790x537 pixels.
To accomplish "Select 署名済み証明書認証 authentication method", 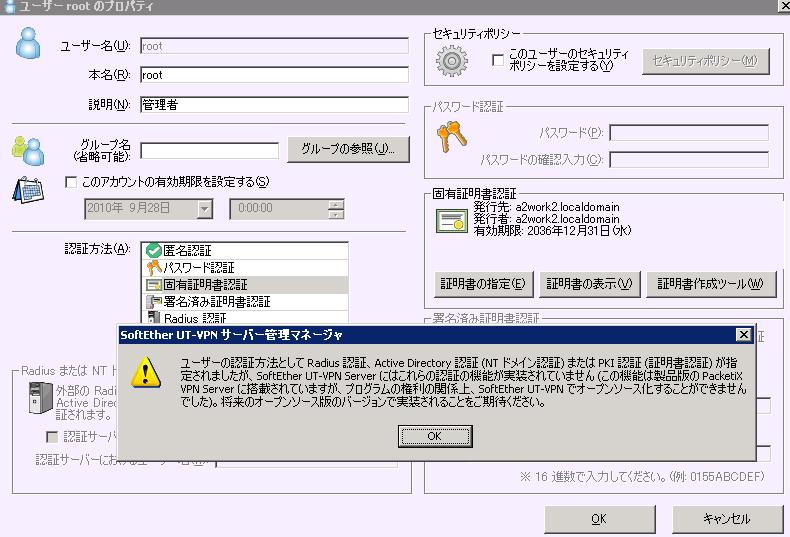I will [x=245, y=302].
